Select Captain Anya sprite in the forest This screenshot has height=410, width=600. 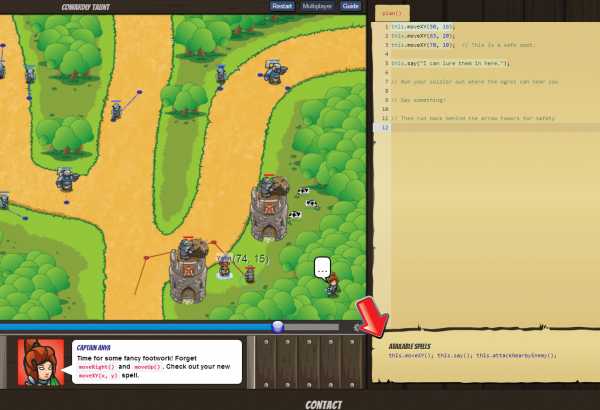tap(333, 285)
